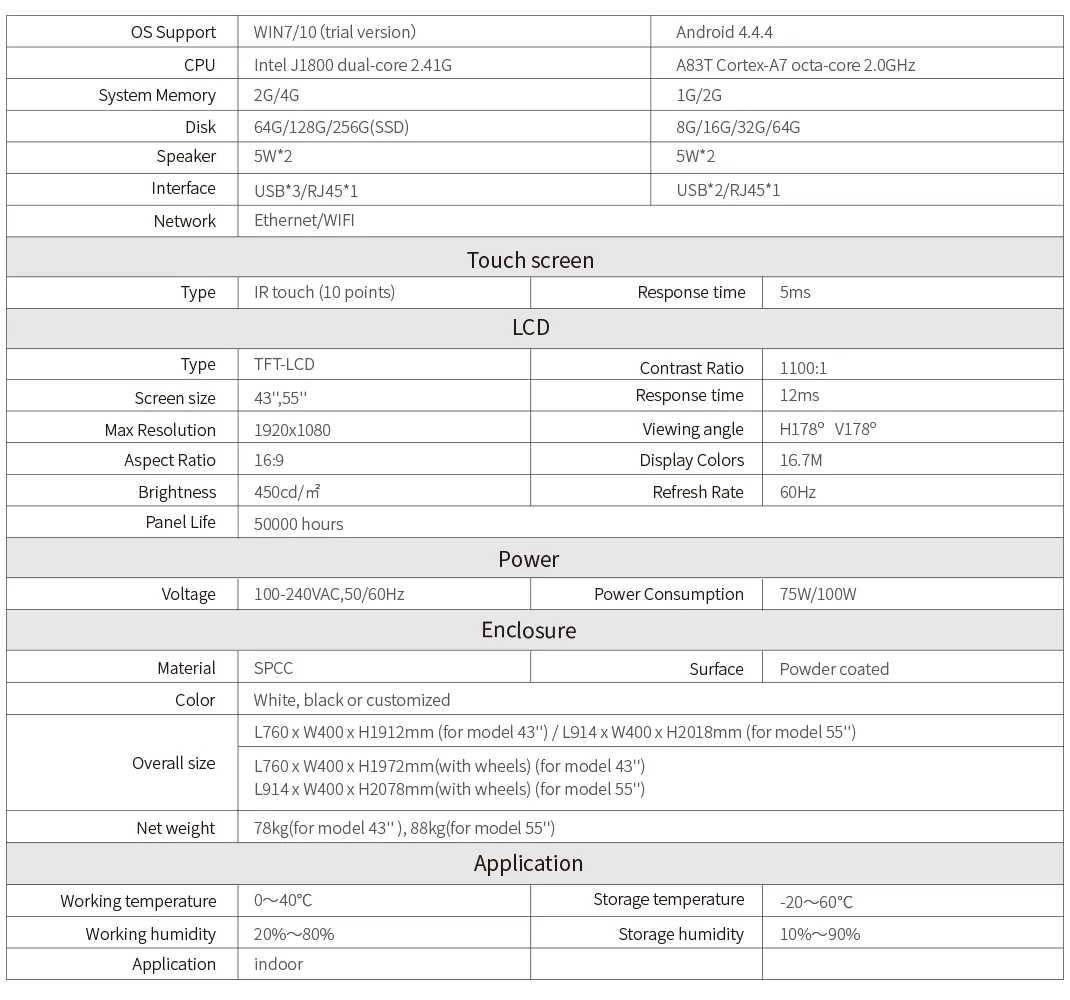Viewport: 1070px width, 1000px height.
Task: Select the A83T Cortex-A7 octa-core text
Action: [795, 65]
